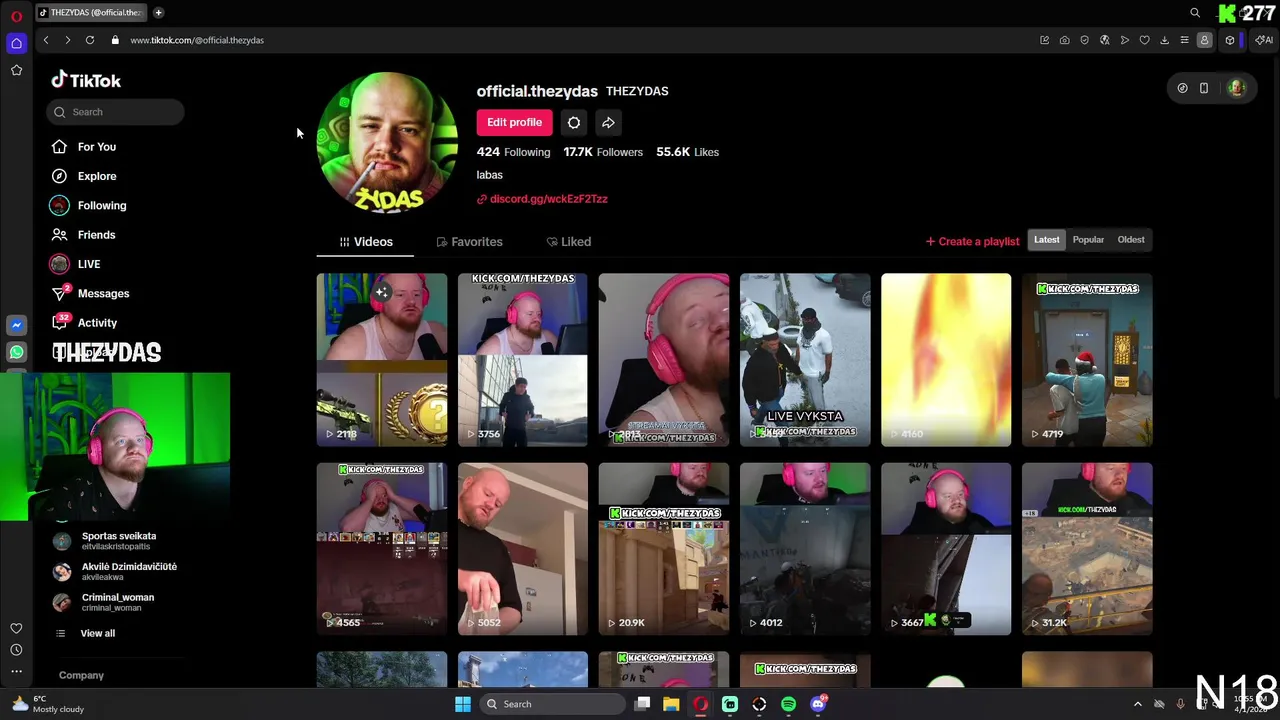
Task: Switch to the Favorites tab
Action: point(469,242)
